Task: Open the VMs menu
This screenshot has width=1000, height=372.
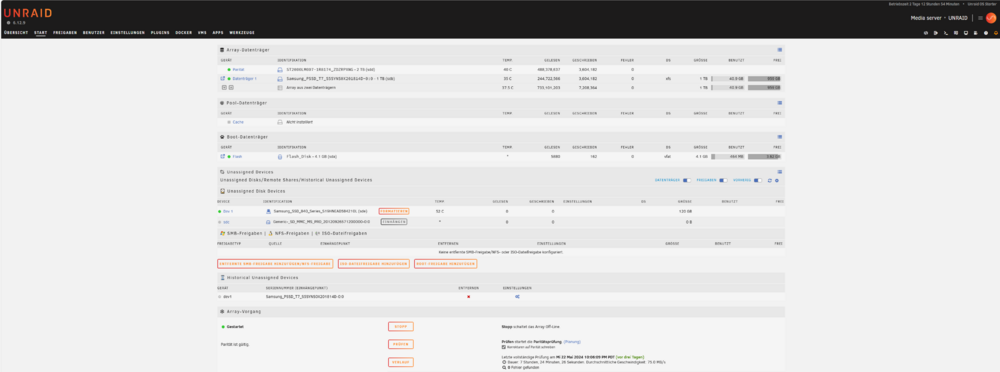Action: click(202, 33)
